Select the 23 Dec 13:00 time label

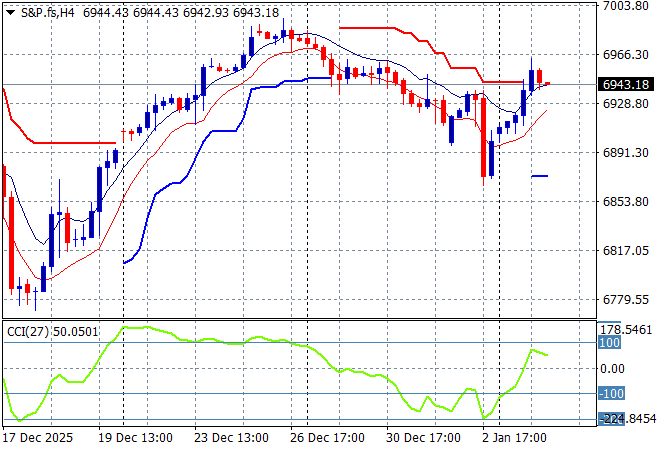[x=231, y=438]
